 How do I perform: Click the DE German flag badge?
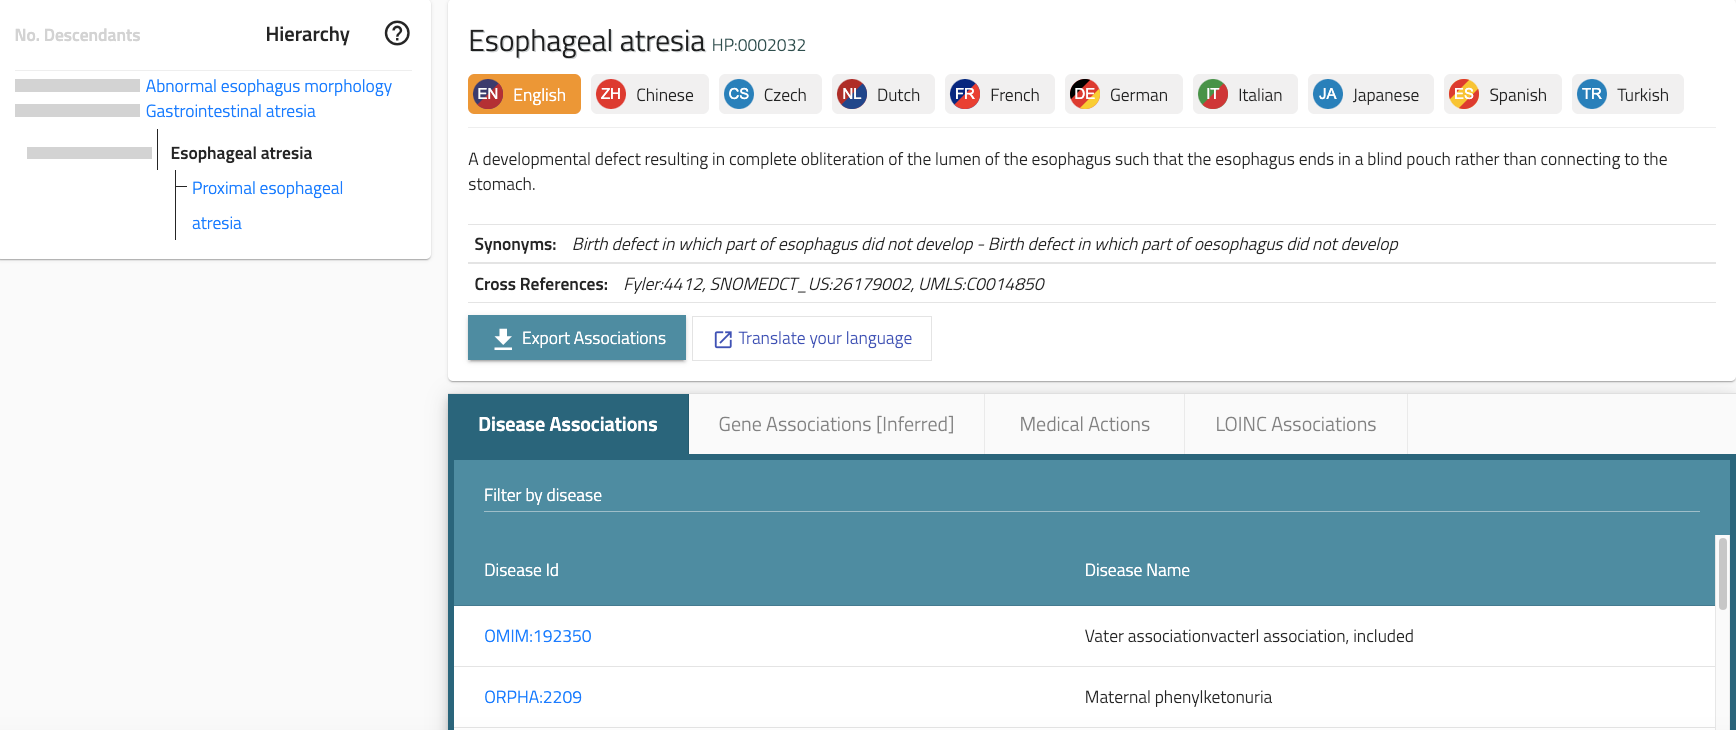pos(1085,94)
